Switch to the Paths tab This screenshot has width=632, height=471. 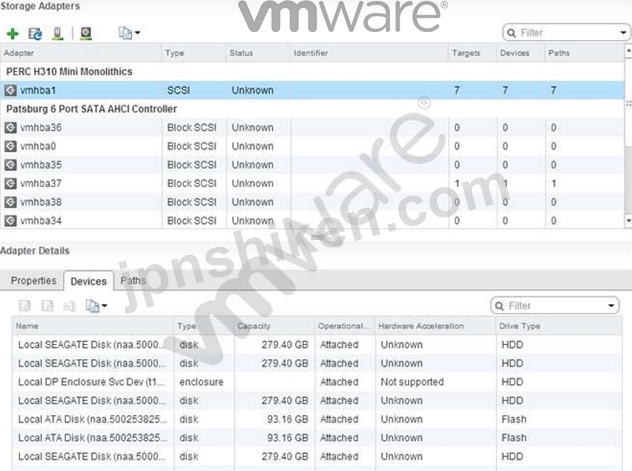(x=133, y=280)
